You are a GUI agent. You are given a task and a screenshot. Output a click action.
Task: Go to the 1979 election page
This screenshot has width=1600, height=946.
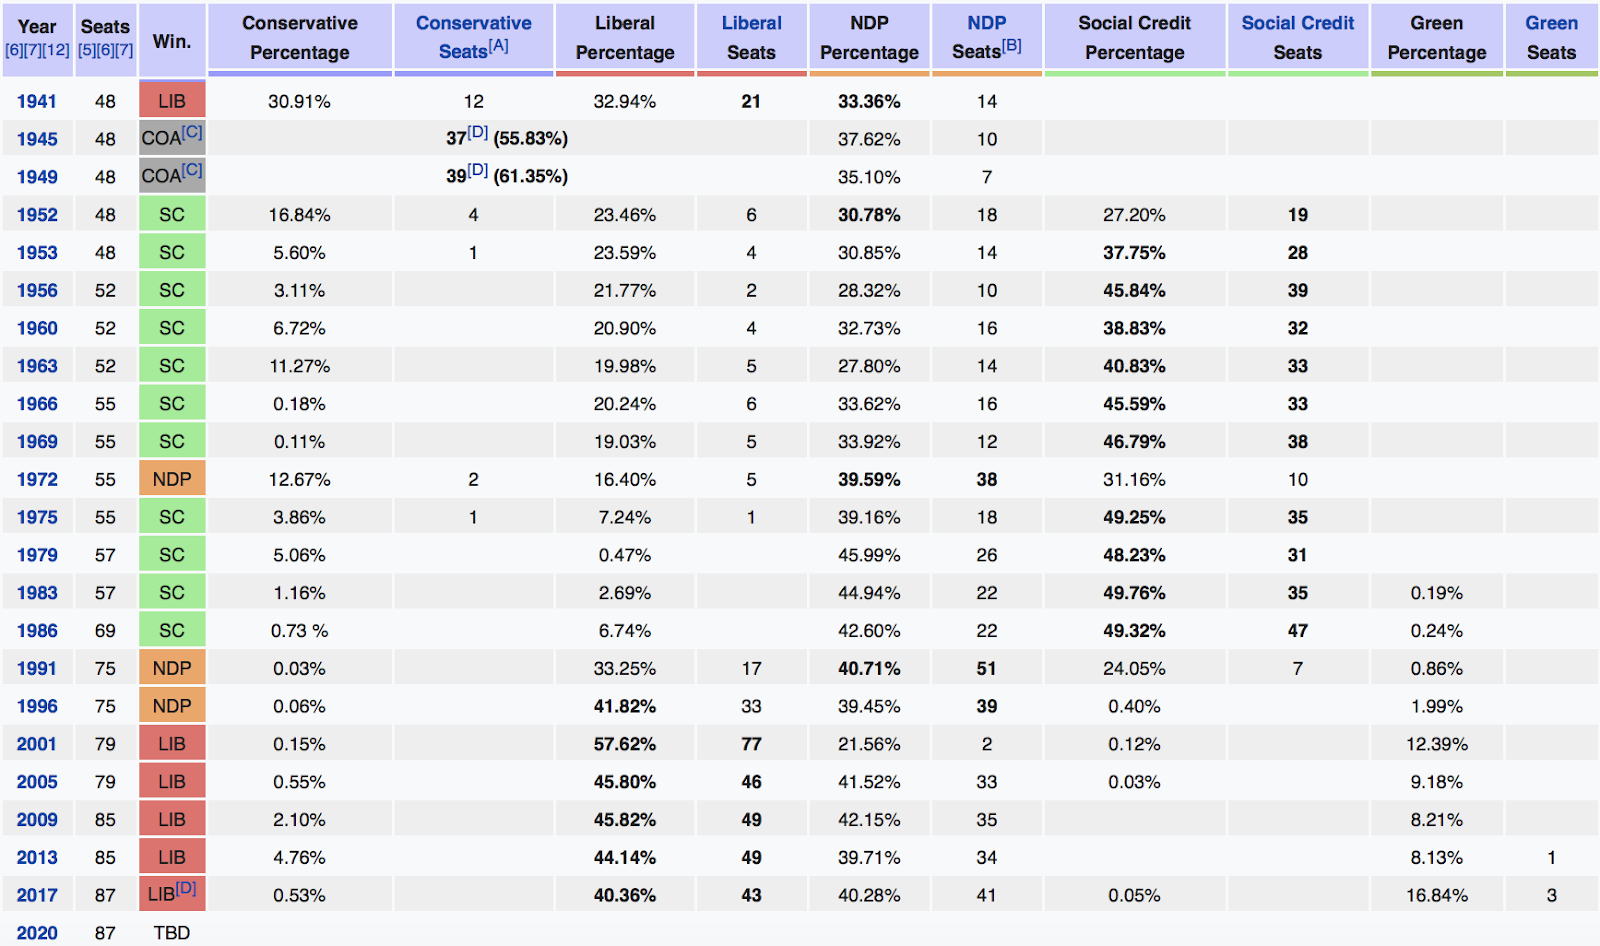coord(37,555)
